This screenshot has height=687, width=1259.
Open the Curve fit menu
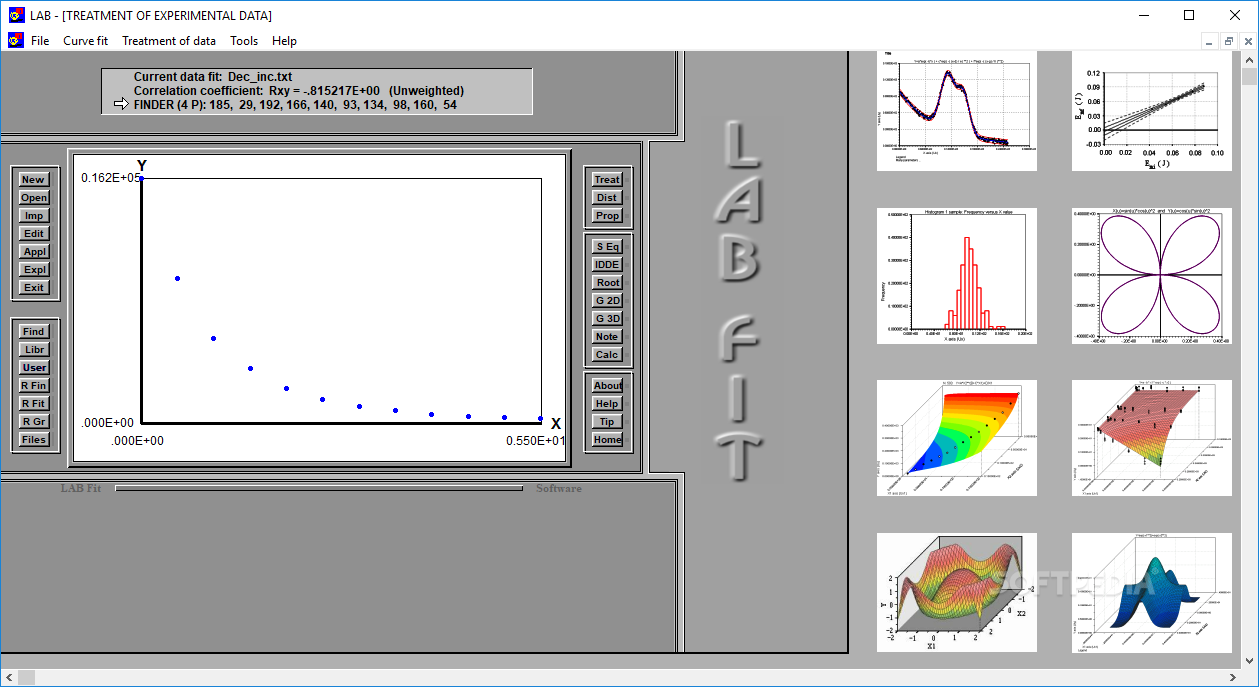point(85,41)
